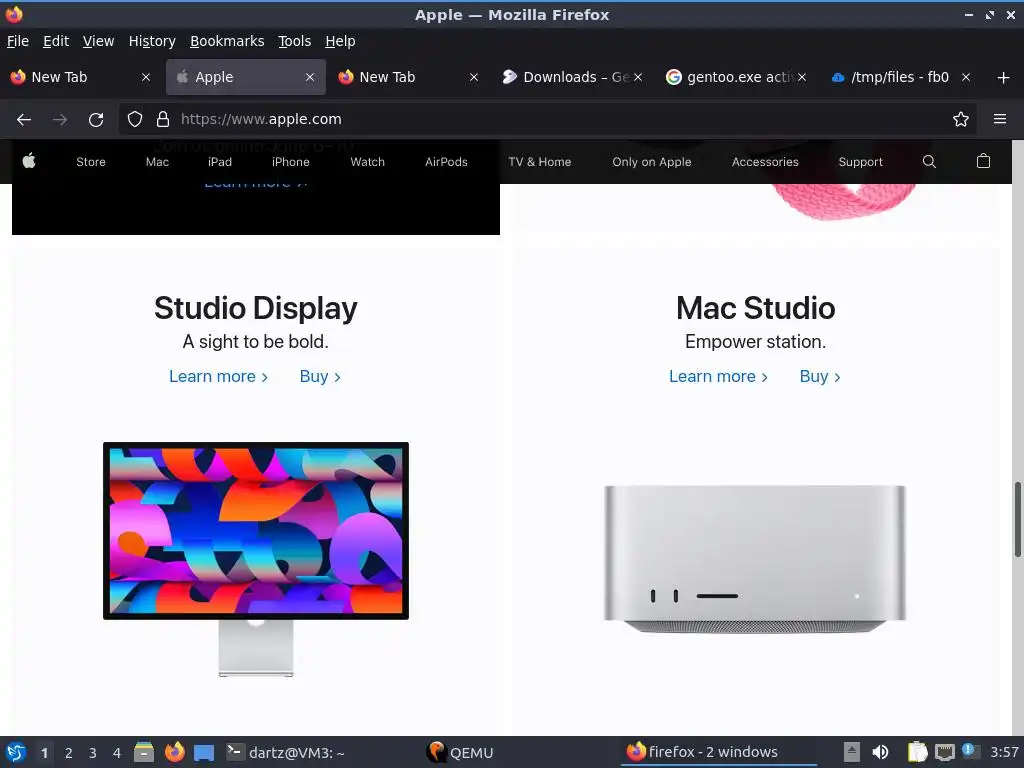Screen dimensions: 1024x768
Task: Close the Downloads tab
Action: (638, 77)
